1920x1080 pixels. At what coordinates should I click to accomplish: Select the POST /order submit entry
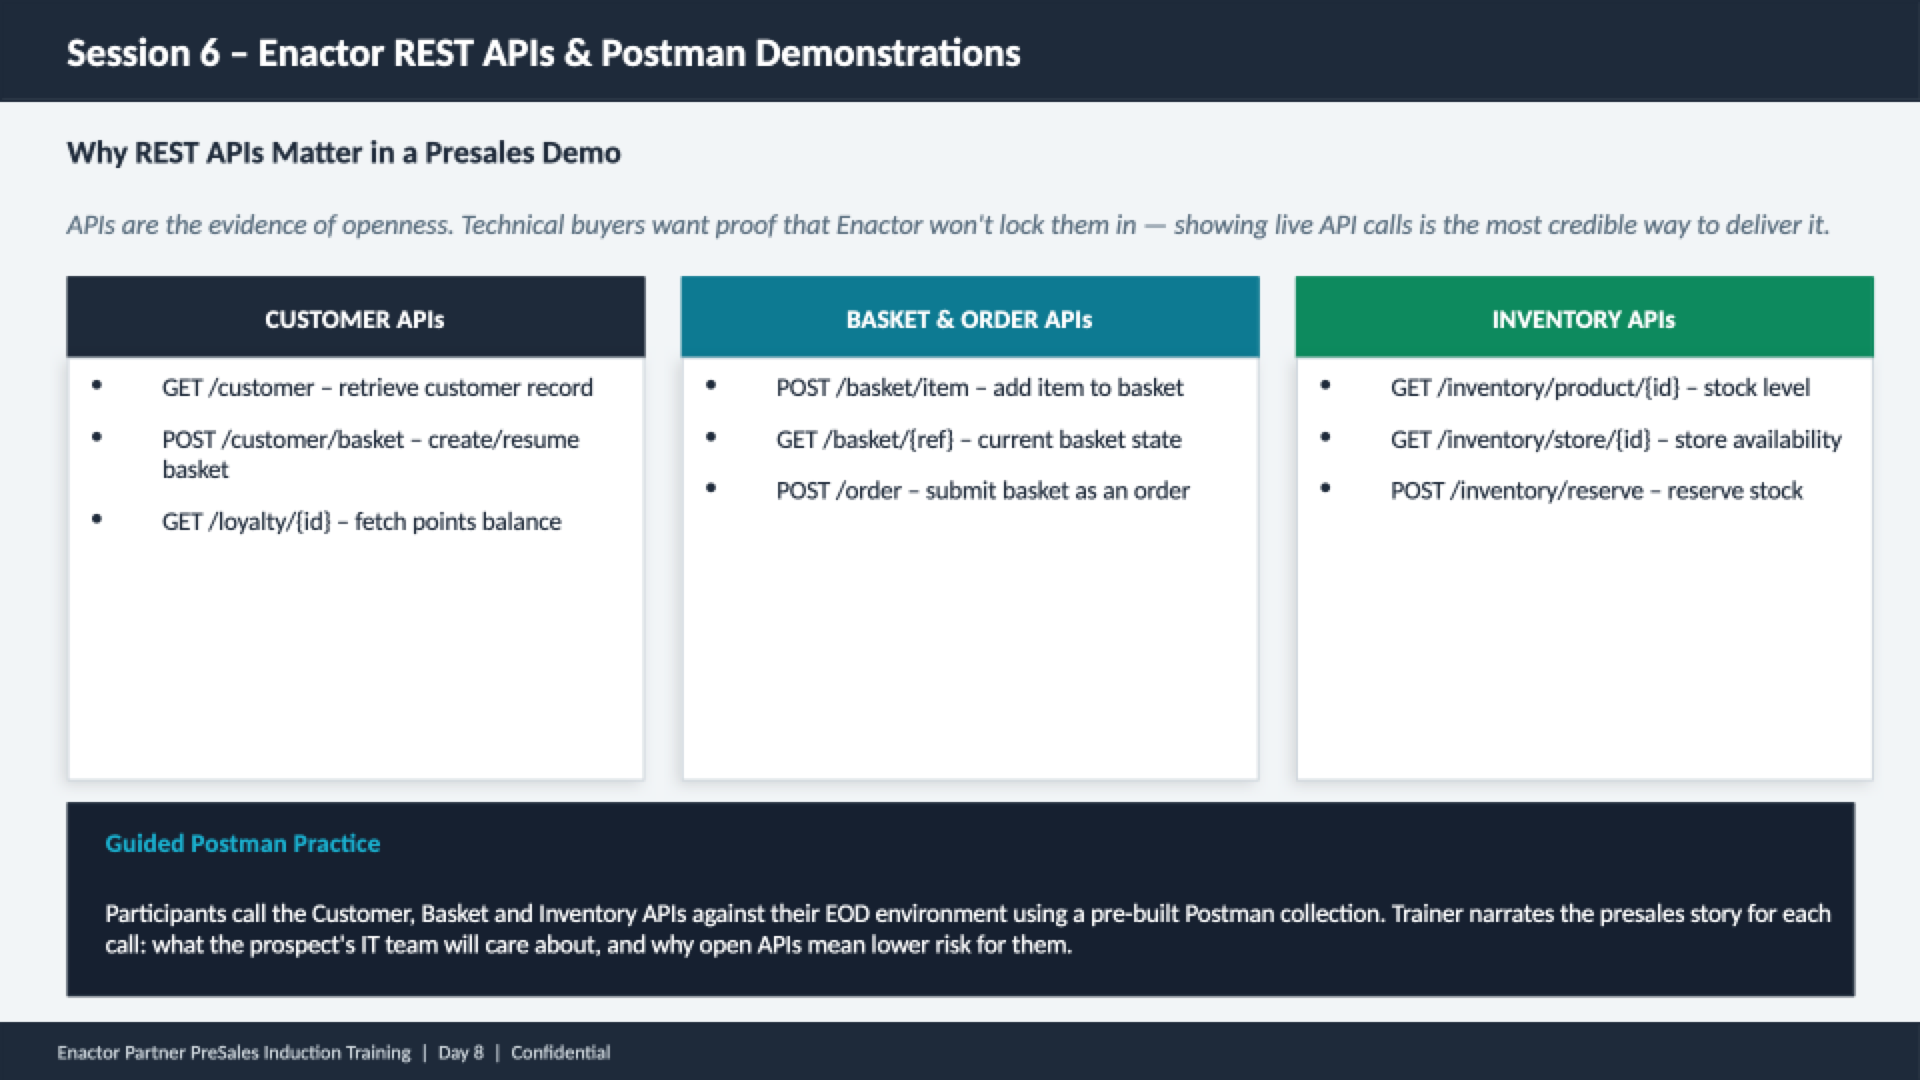click(983, 490)
